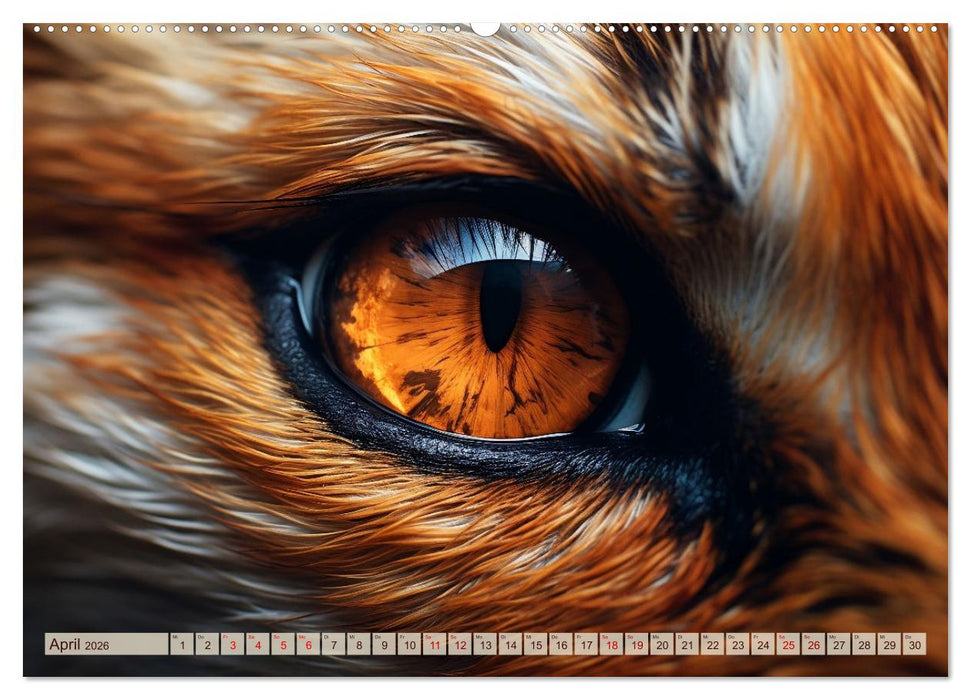
Task: Select Saturday the 4th on the date bar
Action: pos(257,648)
